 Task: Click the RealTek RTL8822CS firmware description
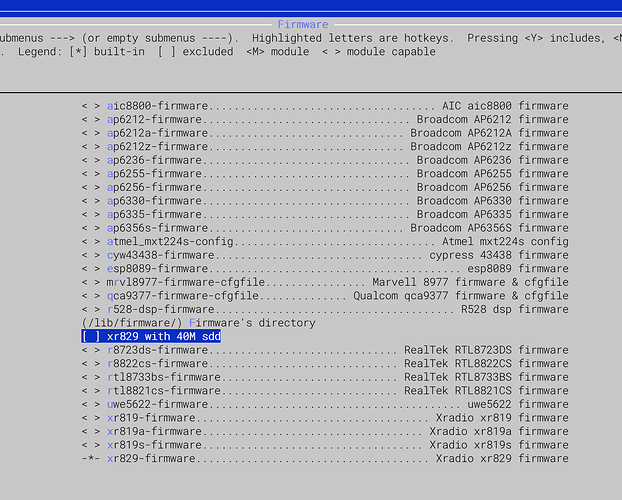[x=486, y=363]
